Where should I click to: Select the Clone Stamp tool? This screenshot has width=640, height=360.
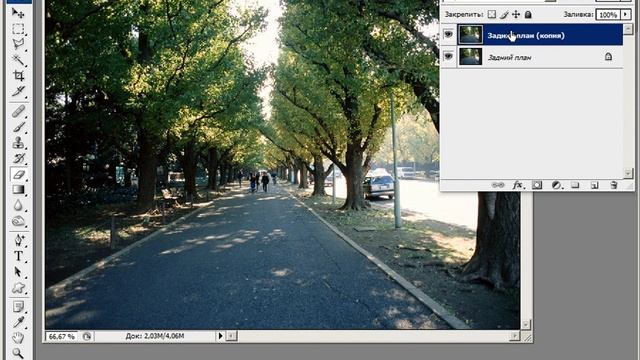[18, 142]
